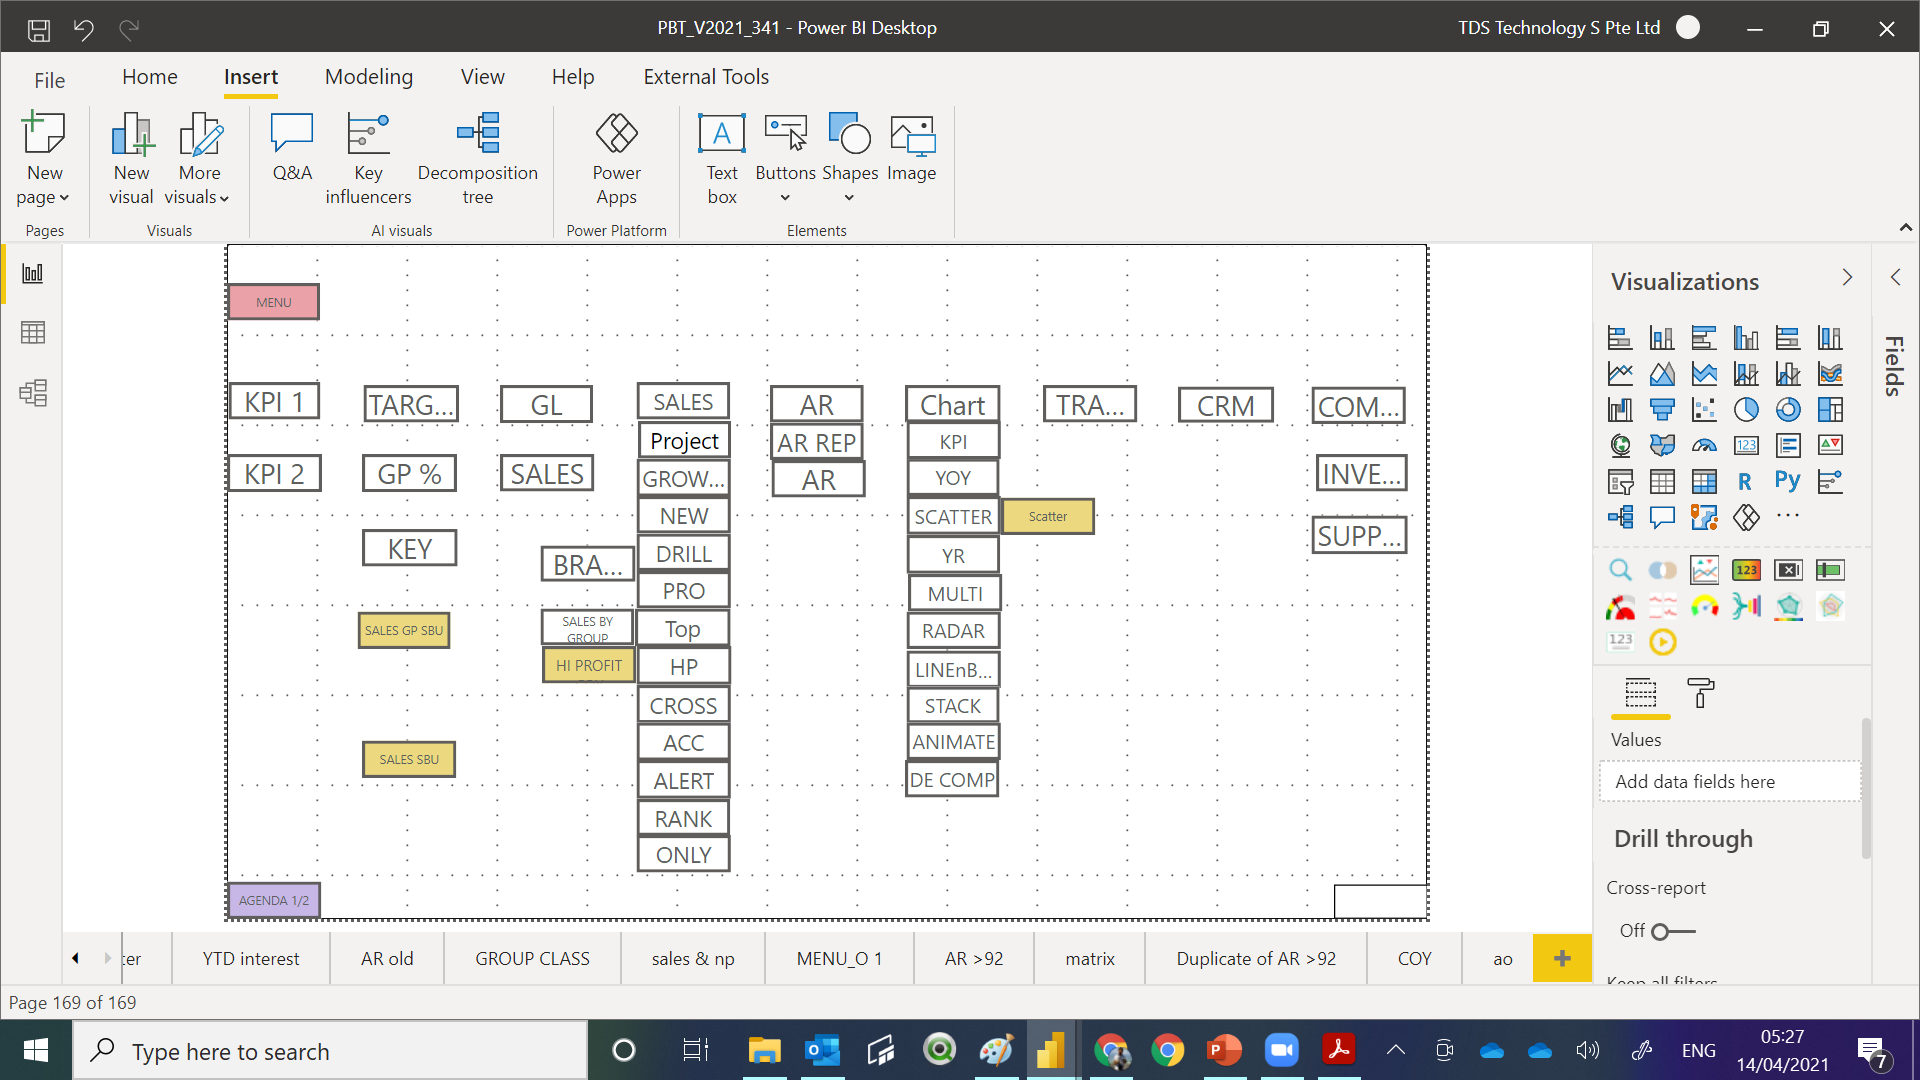The height and width of the screenshot is (1080, 1920).
Task: Click the MENU button on canvas
Action: click(x=274, y=302)
